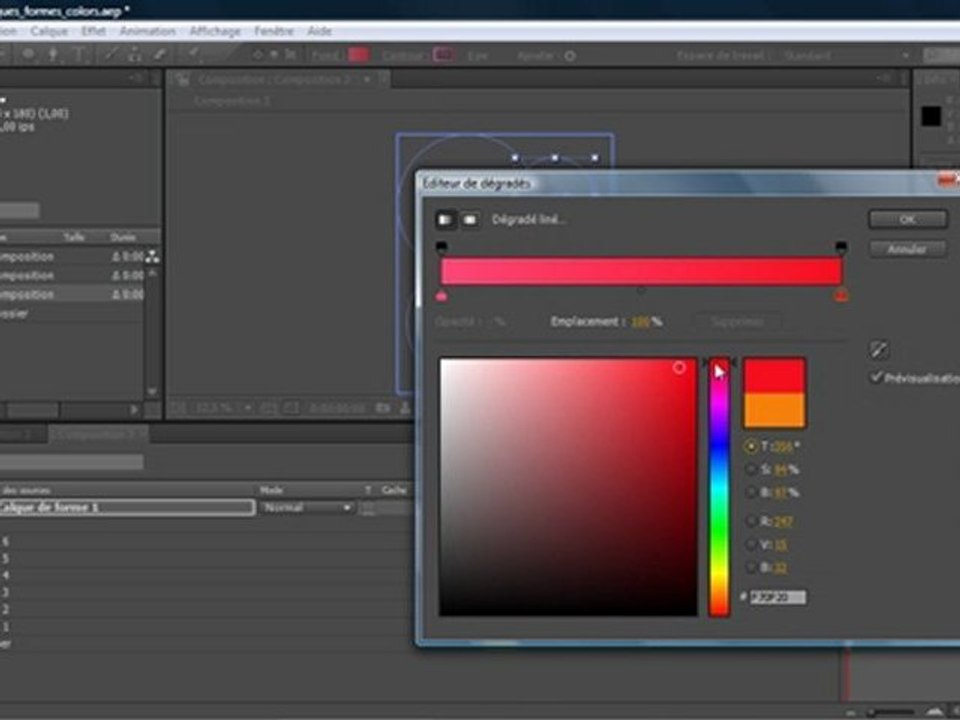This screenshot has height=720, width=960.
Task: Select the T hue radio button
Action: (751, 446)
